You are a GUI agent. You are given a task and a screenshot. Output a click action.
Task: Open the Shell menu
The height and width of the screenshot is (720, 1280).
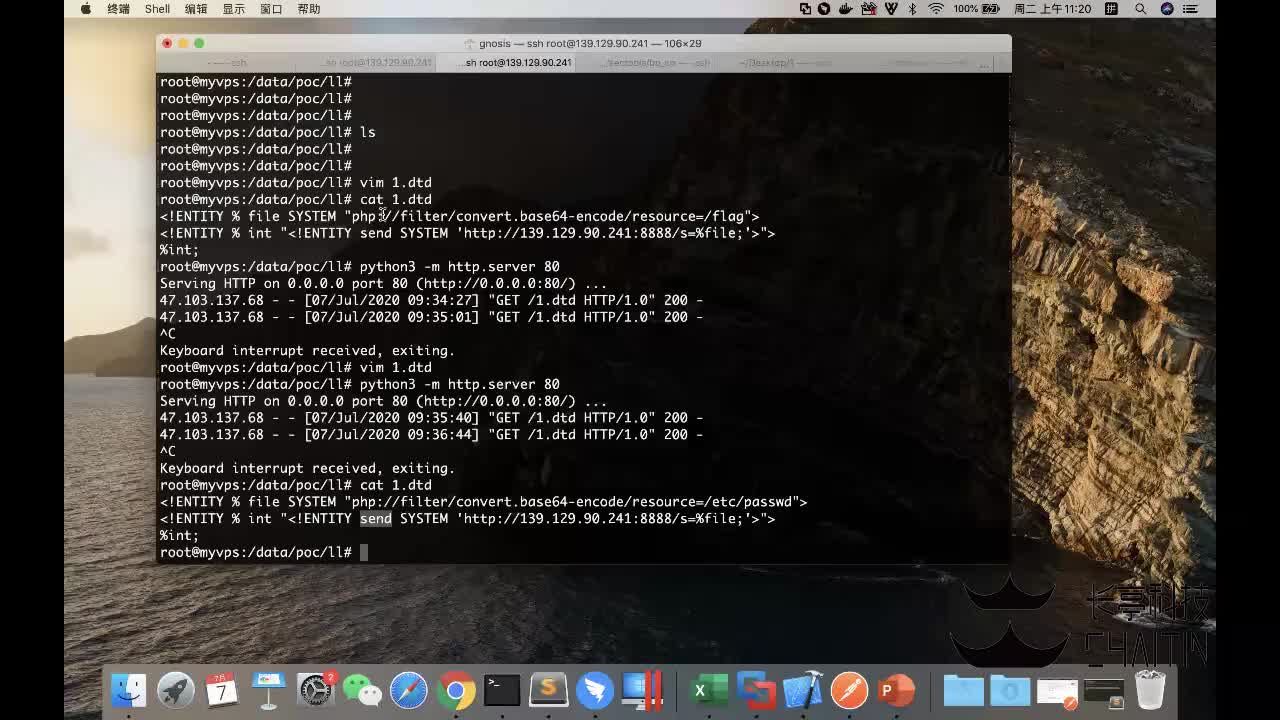[x=157, y=9]
